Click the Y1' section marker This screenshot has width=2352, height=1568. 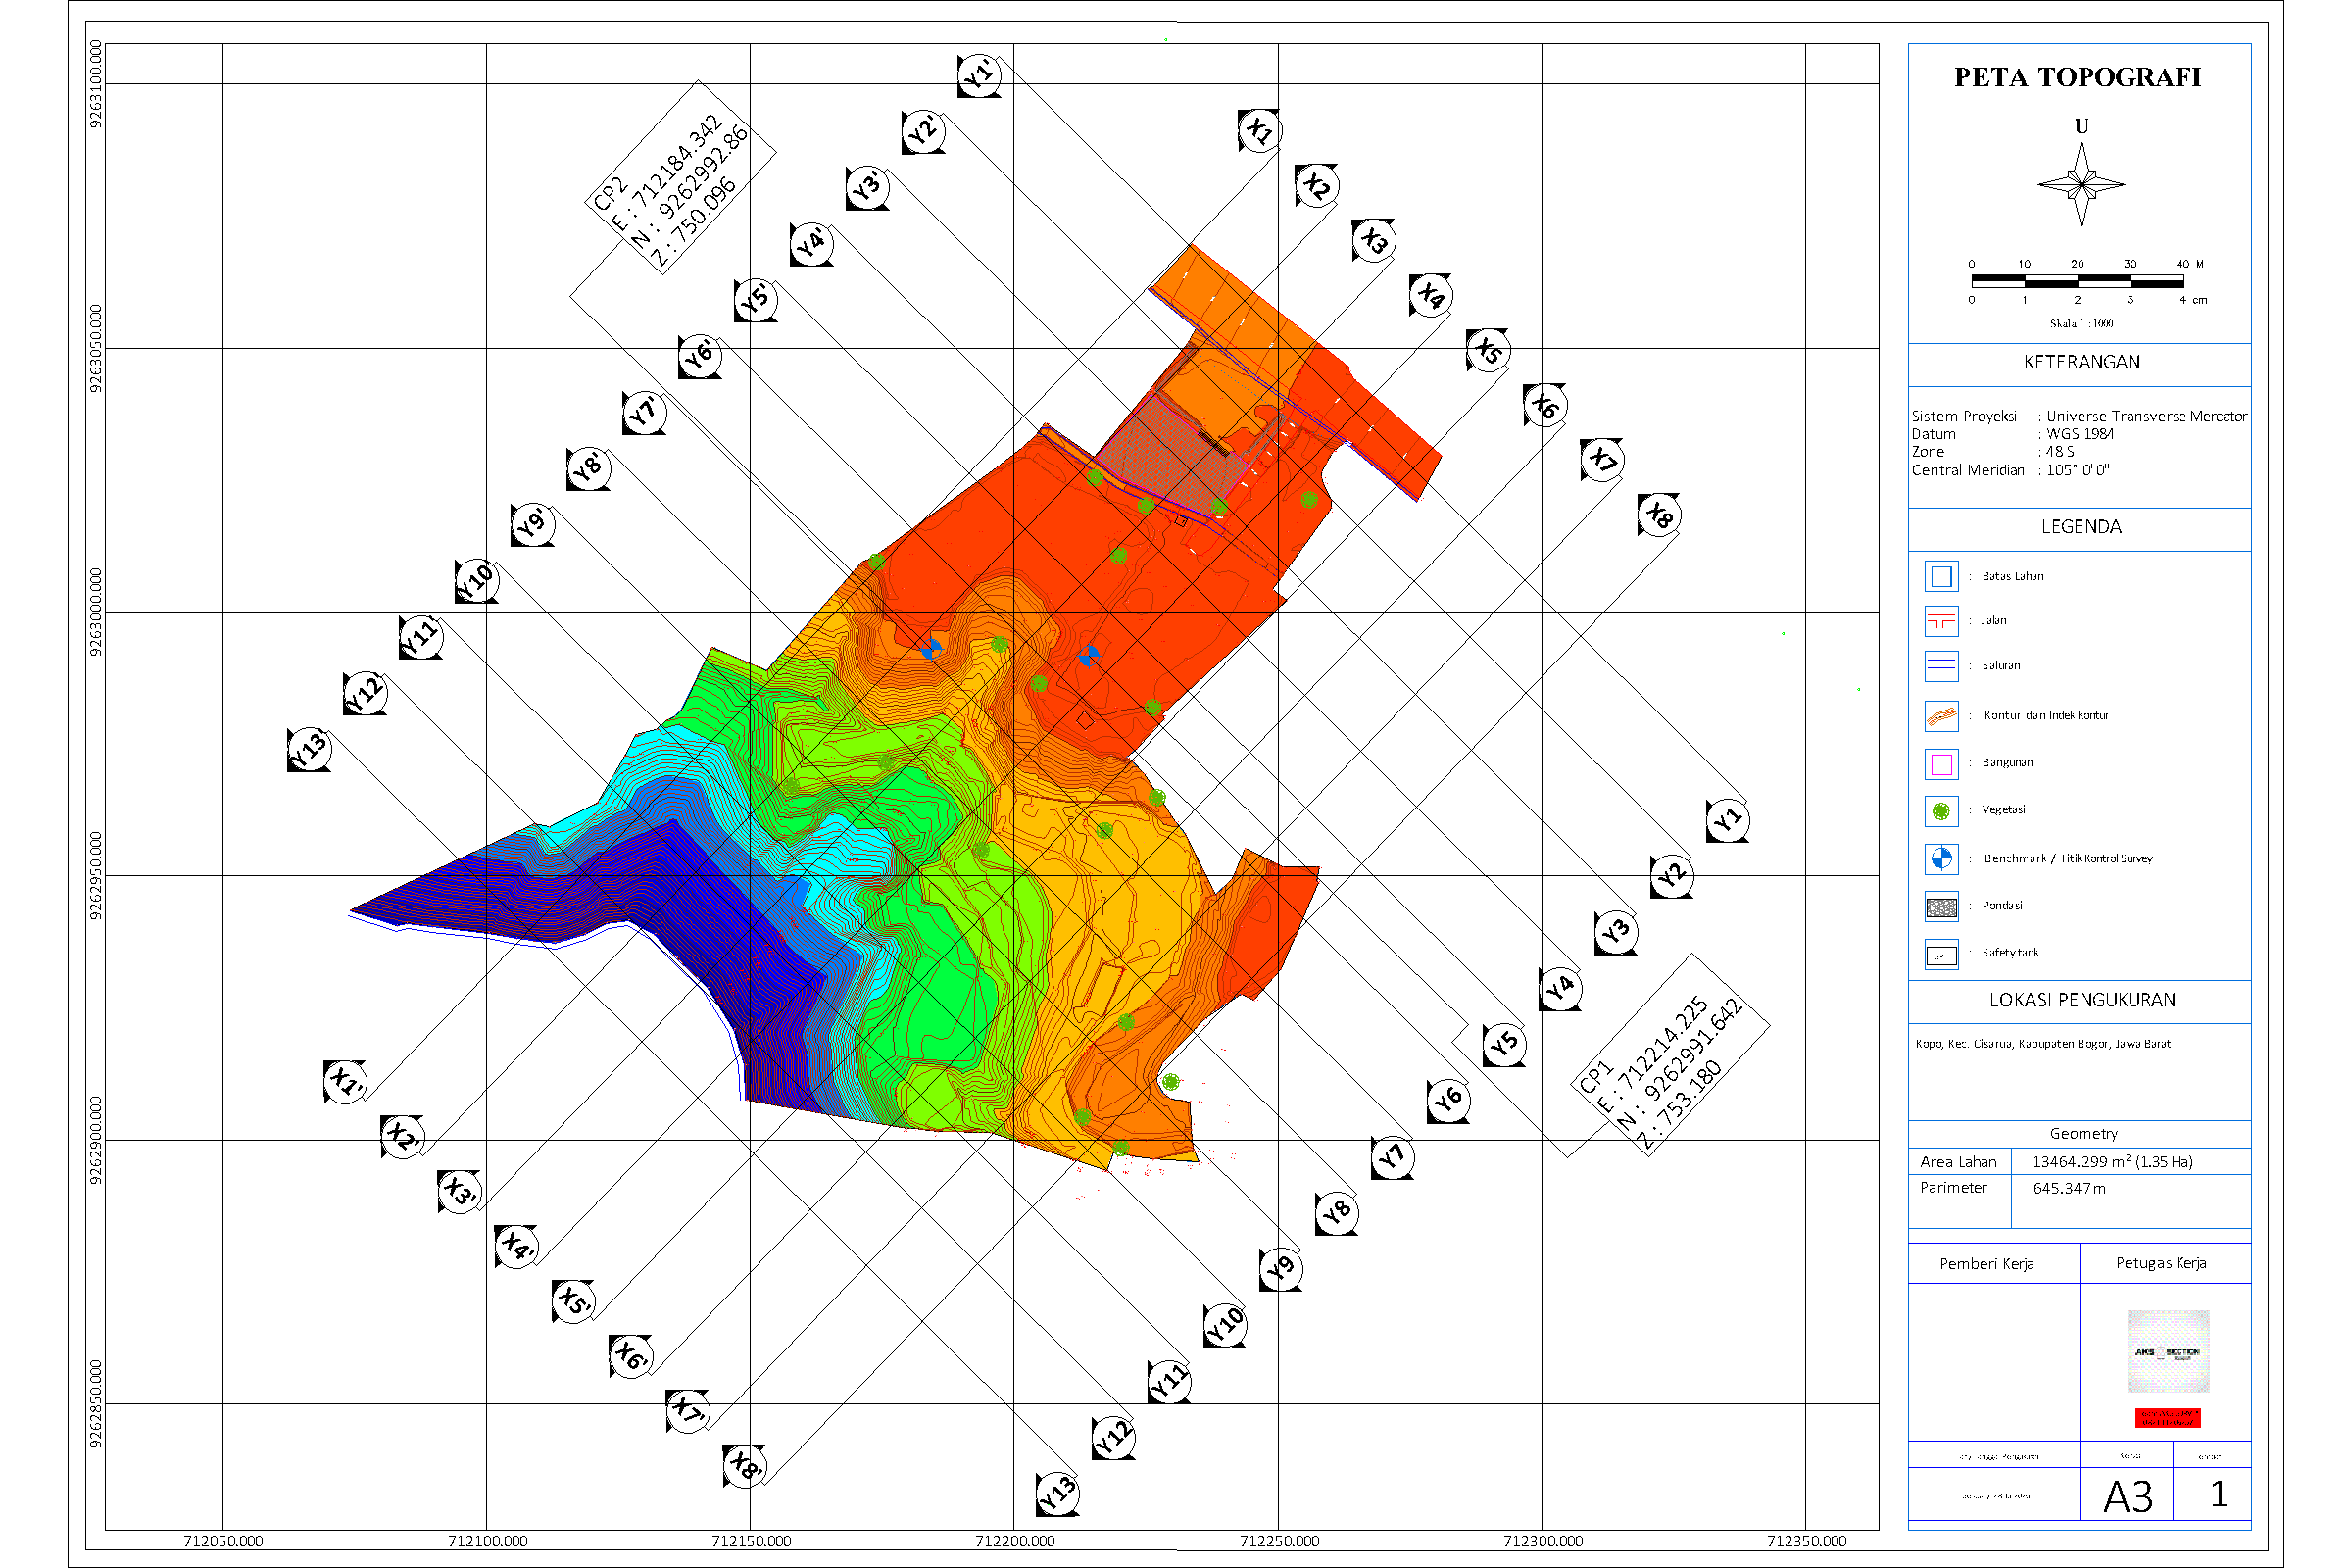980,75
